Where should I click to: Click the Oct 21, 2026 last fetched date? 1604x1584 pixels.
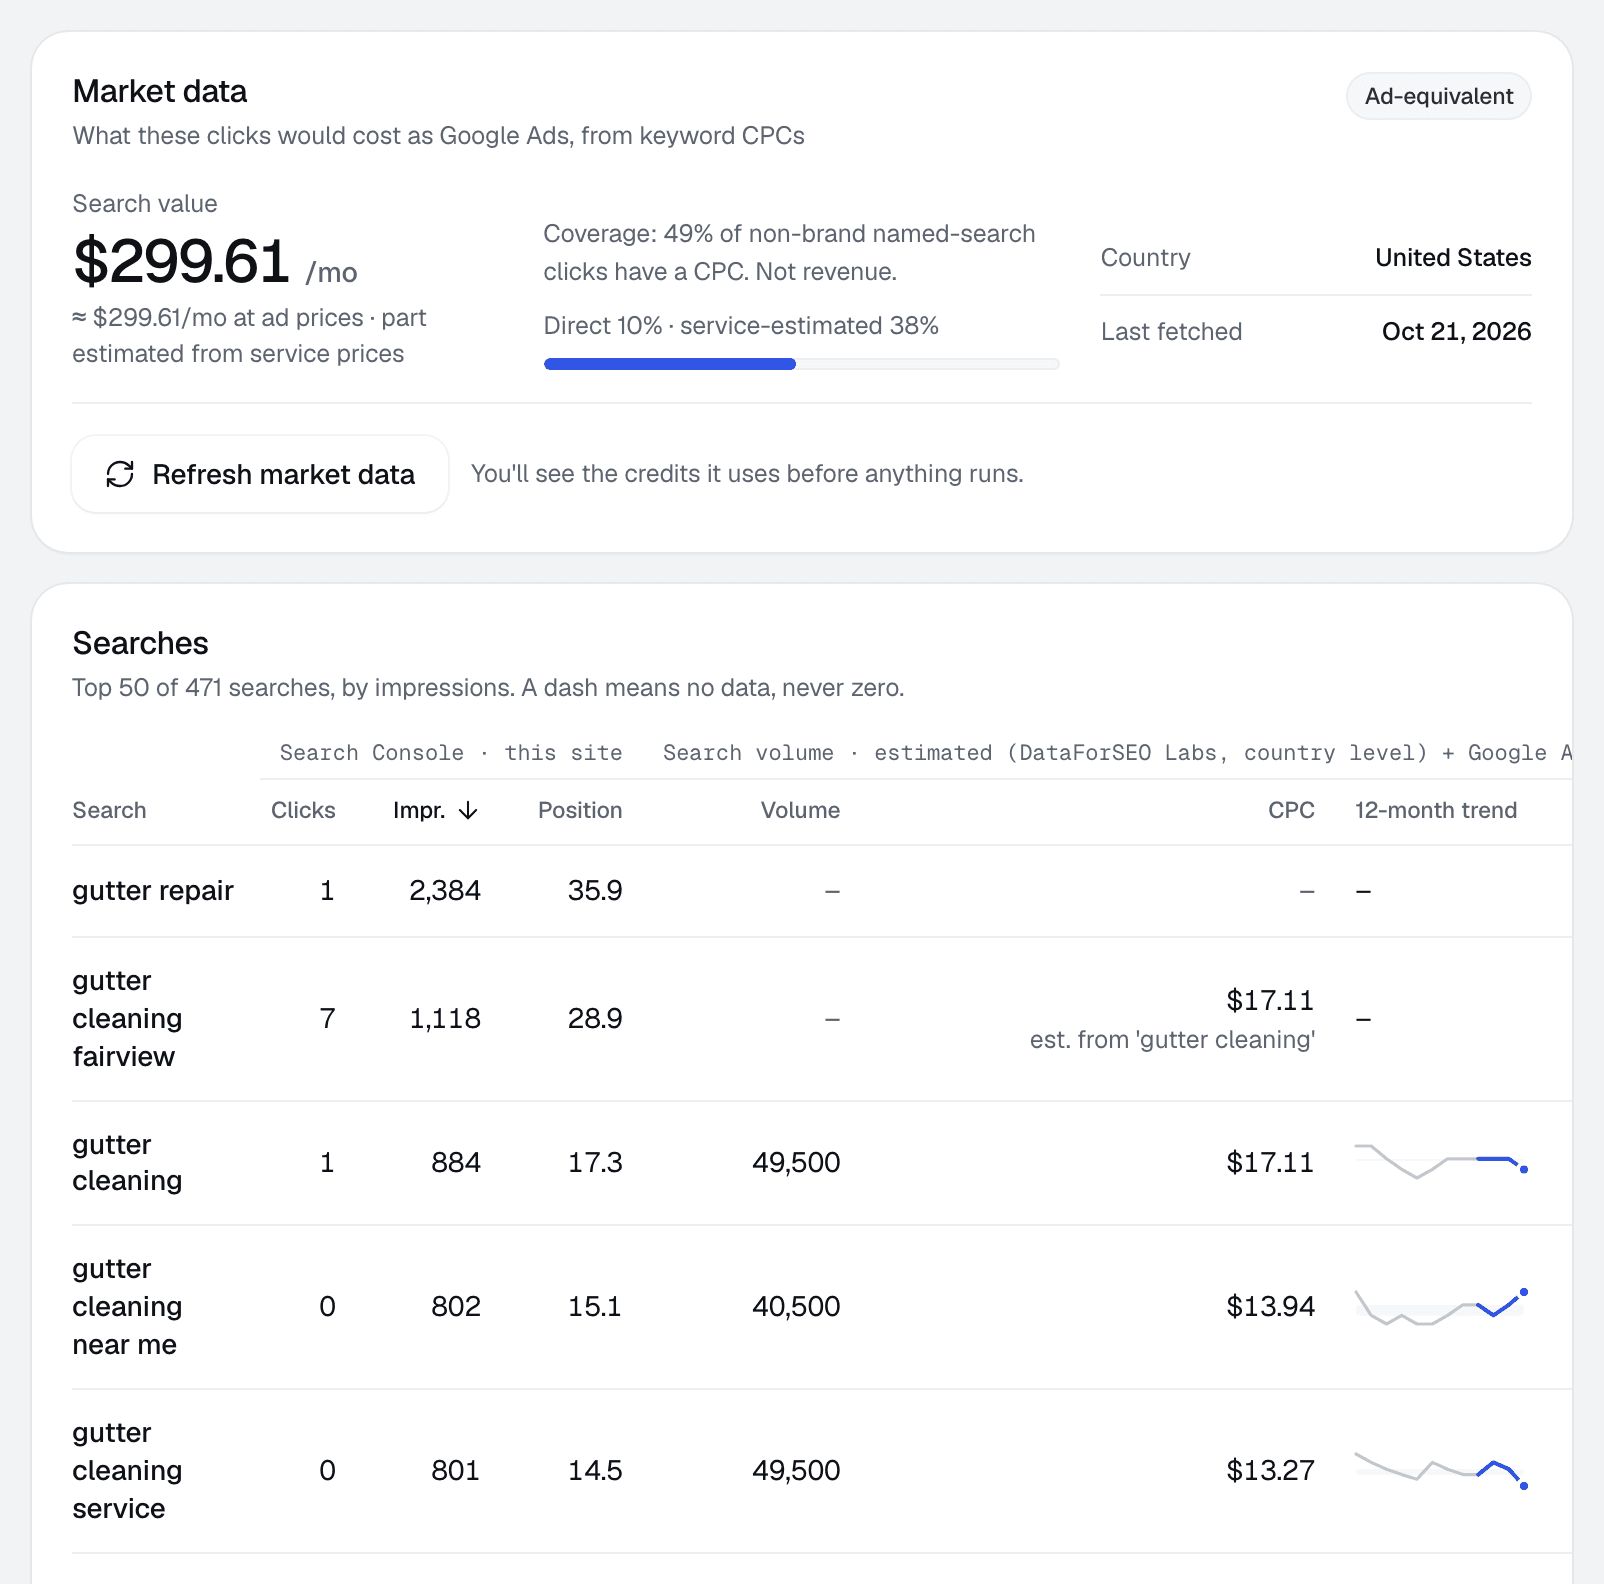pos(1456,331)
